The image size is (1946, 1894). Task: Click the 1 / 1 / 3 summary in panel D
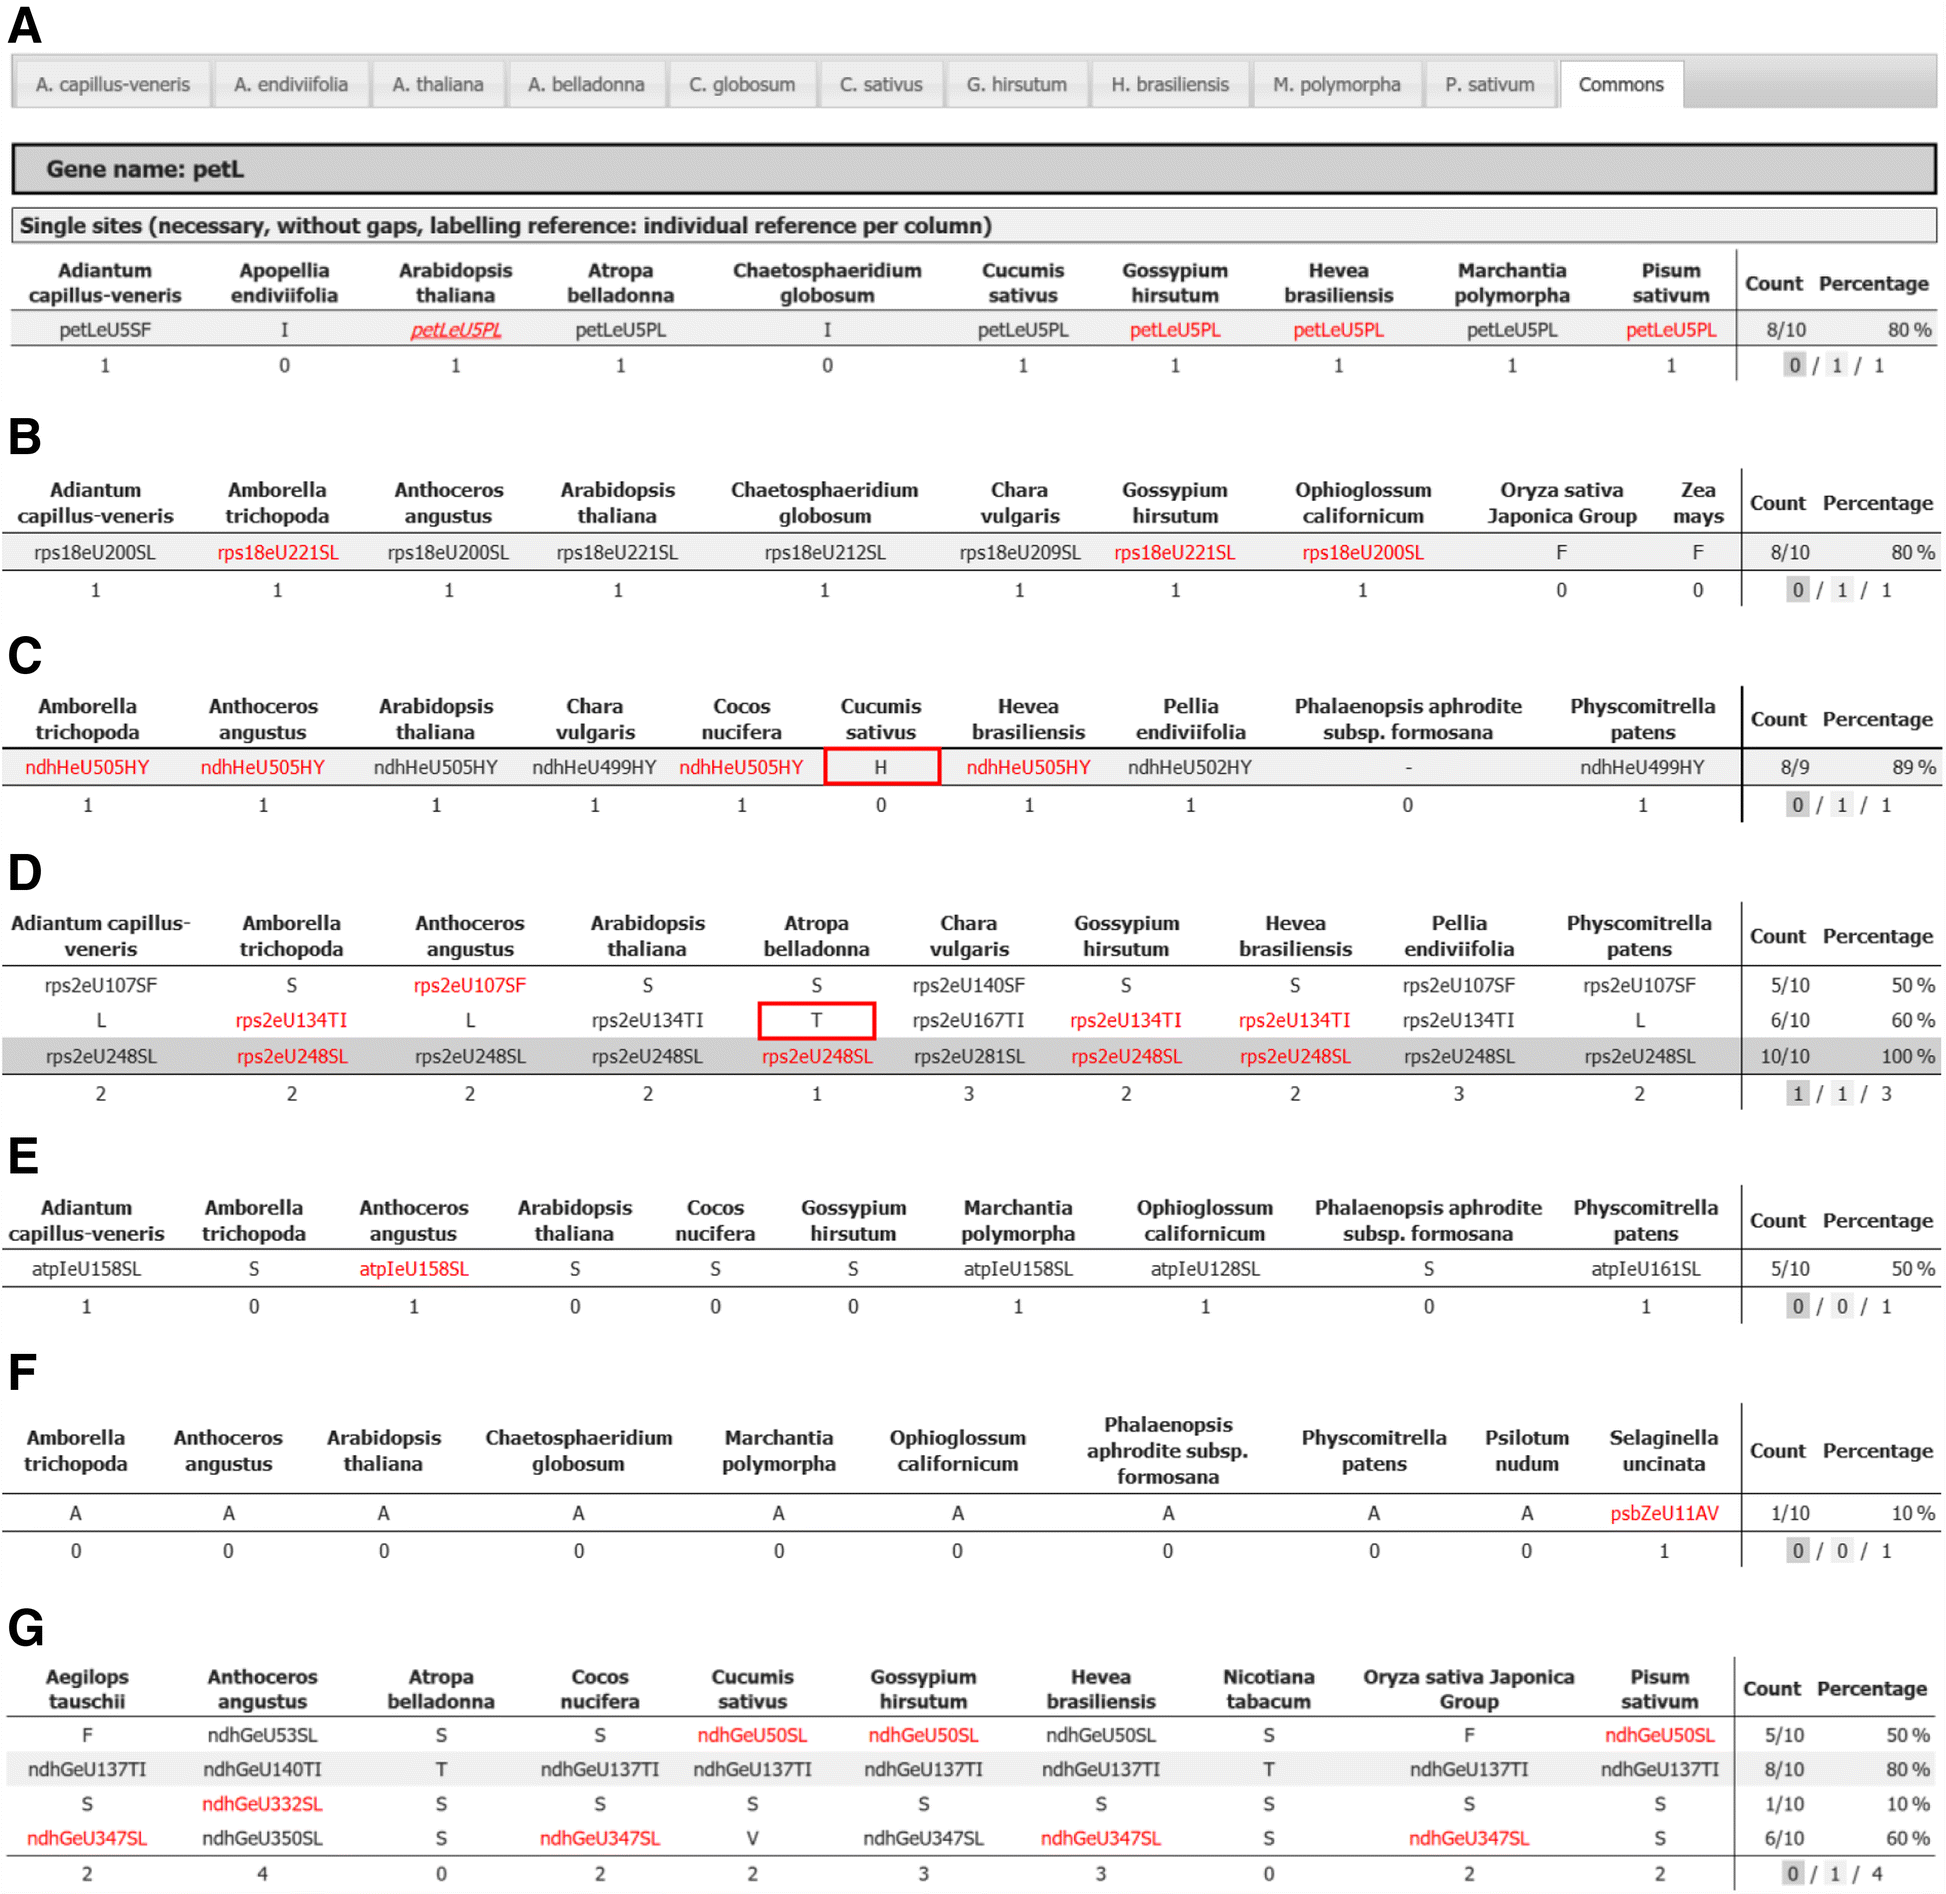coord(1840,1093)
